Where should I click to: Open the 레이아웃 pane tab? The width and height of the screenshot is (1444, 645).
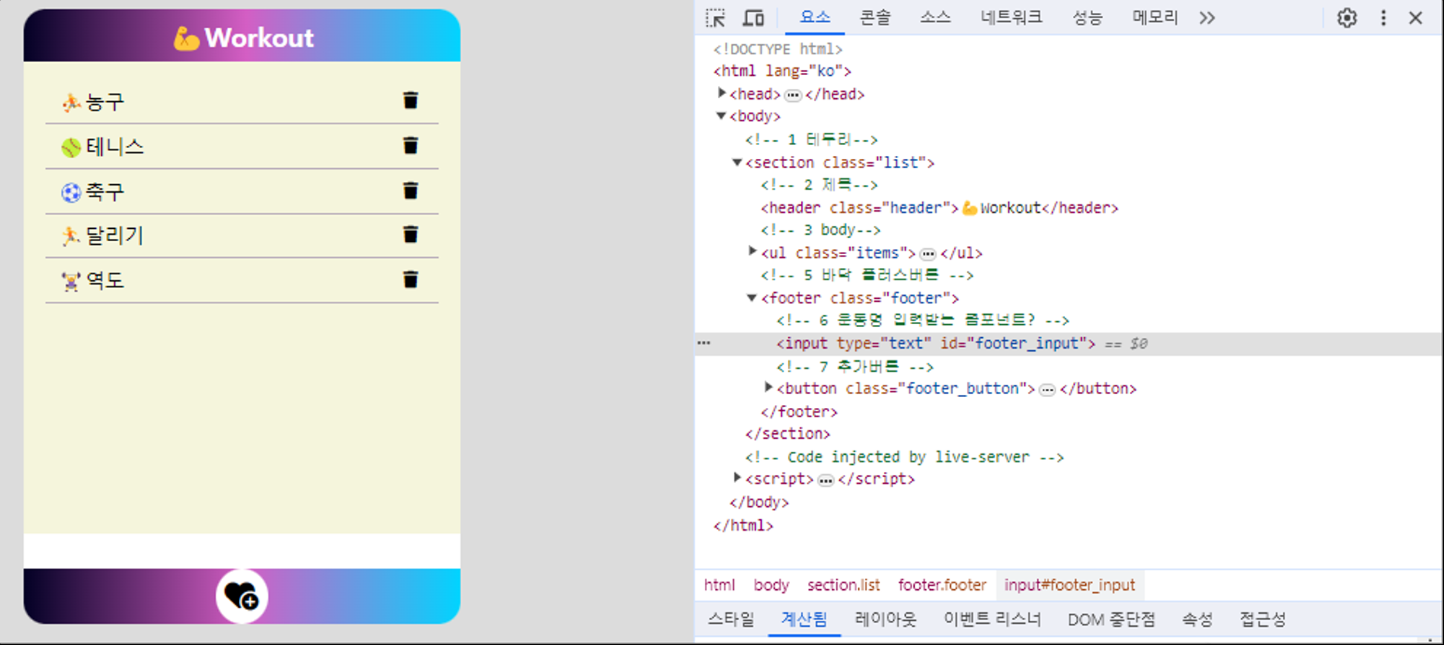coord(885,619)
